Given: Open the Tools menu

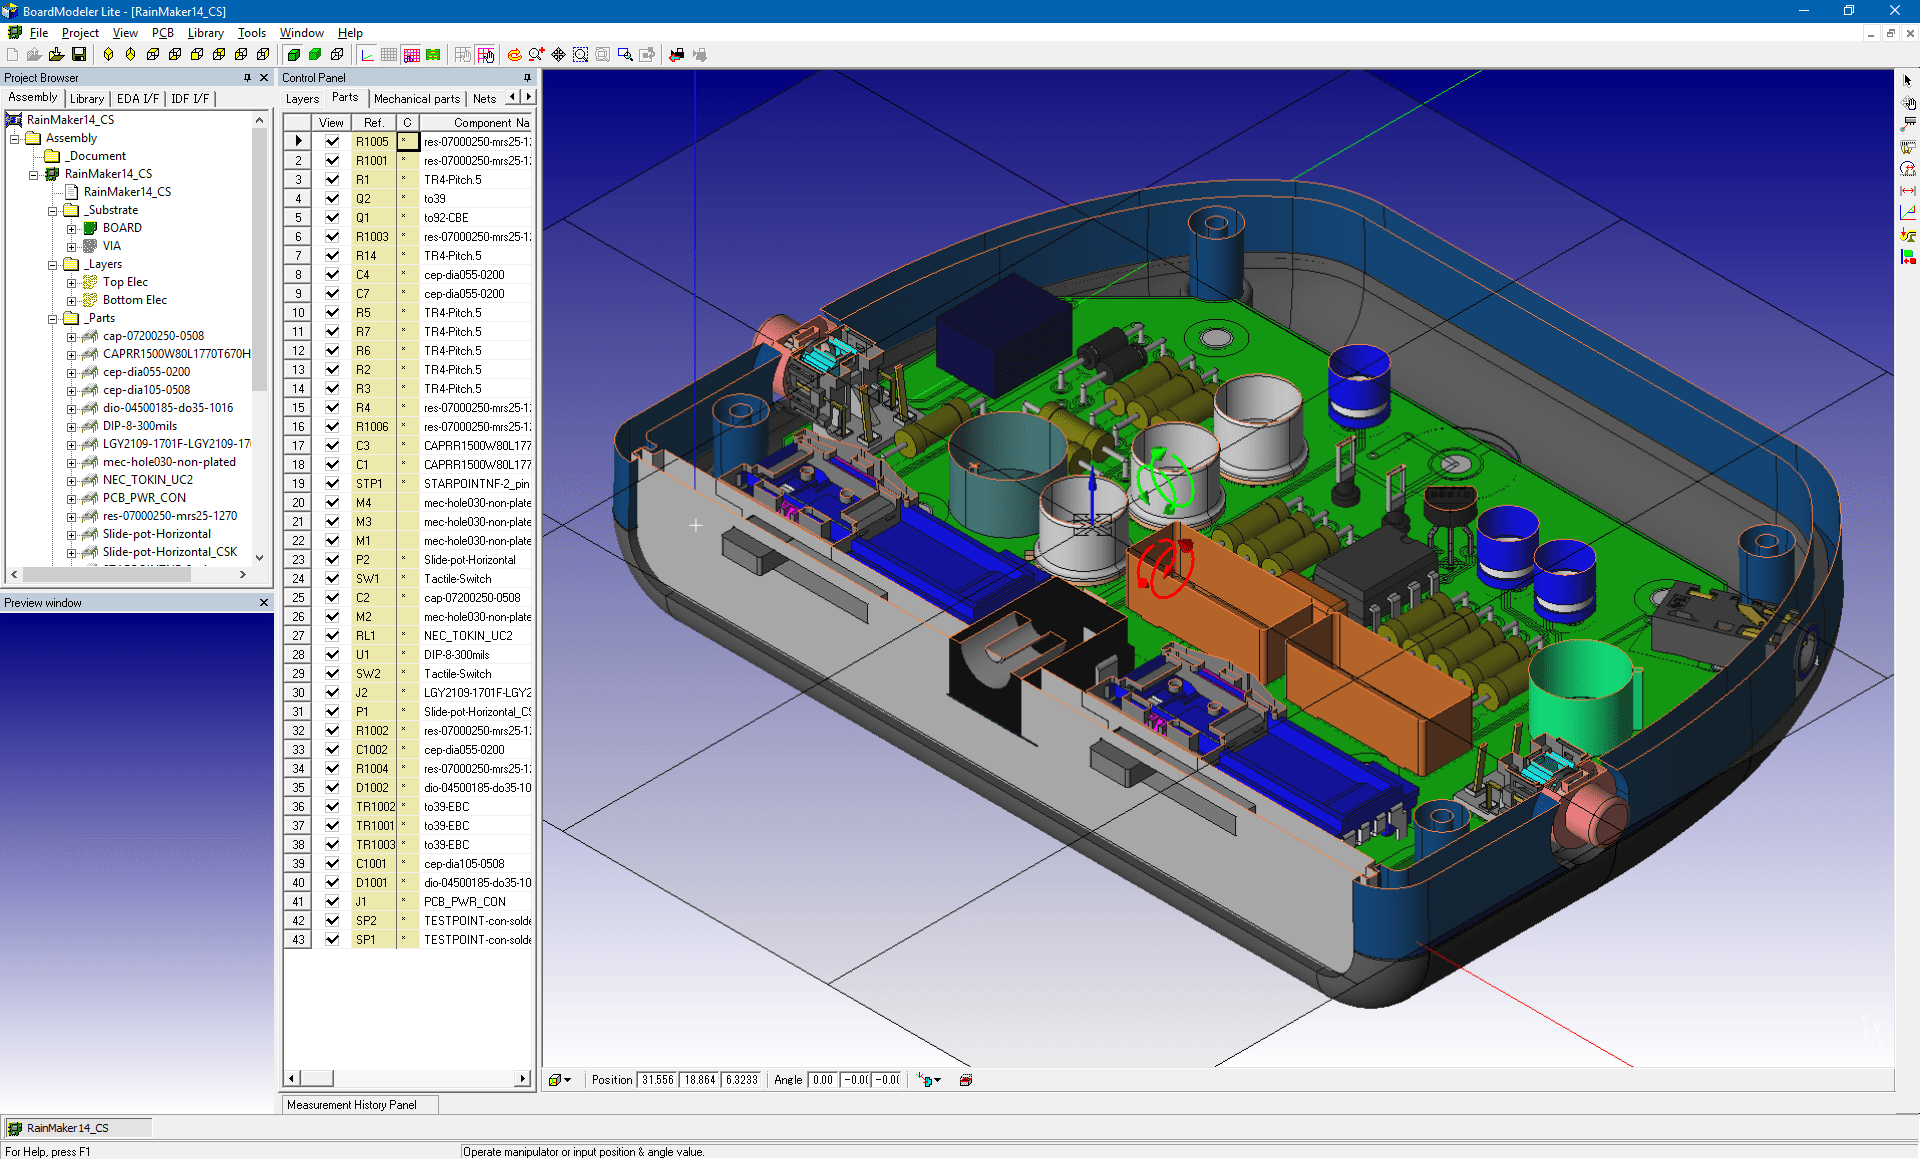Looking at the screenshot, I should pos(251,33).
